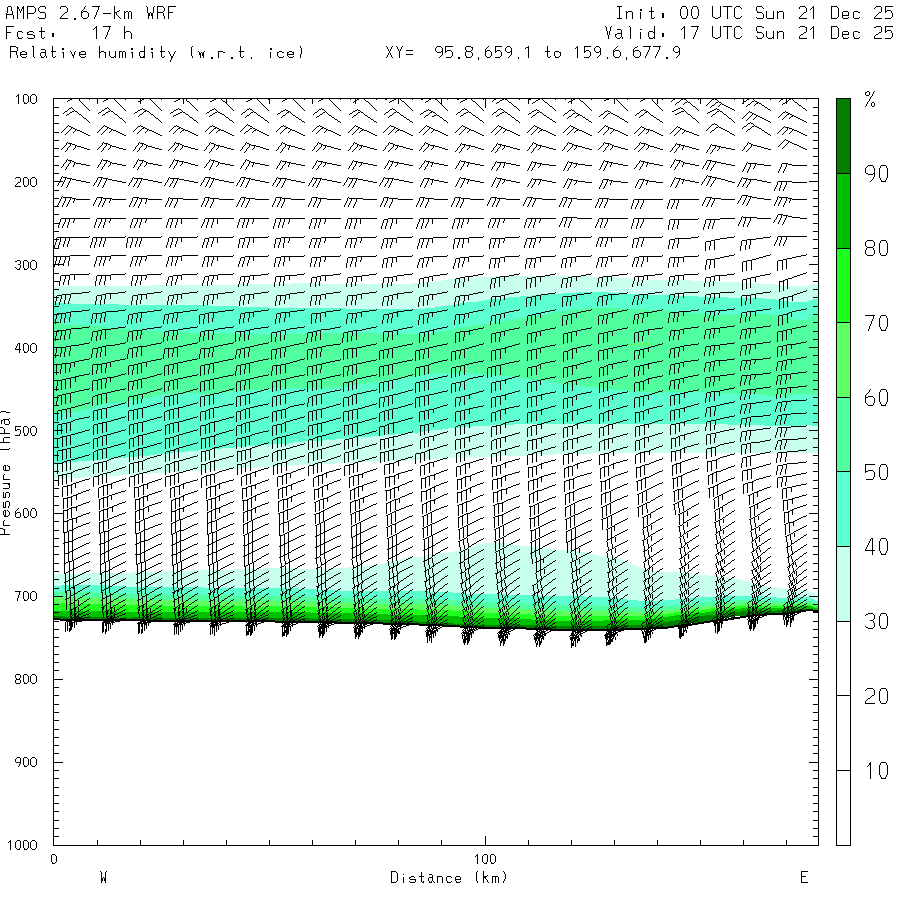900x900 pixels.
Task: Click the 1000 hPa pressure axis label
Action: (22, 845)
